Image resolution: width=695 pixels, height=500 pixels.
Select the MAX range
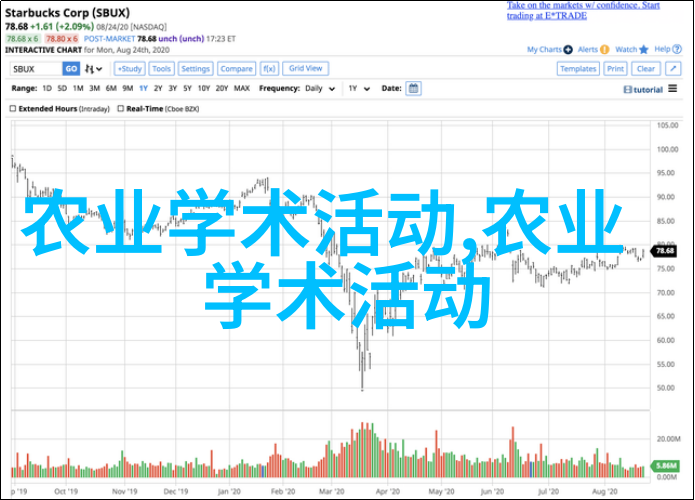point(242,88)
